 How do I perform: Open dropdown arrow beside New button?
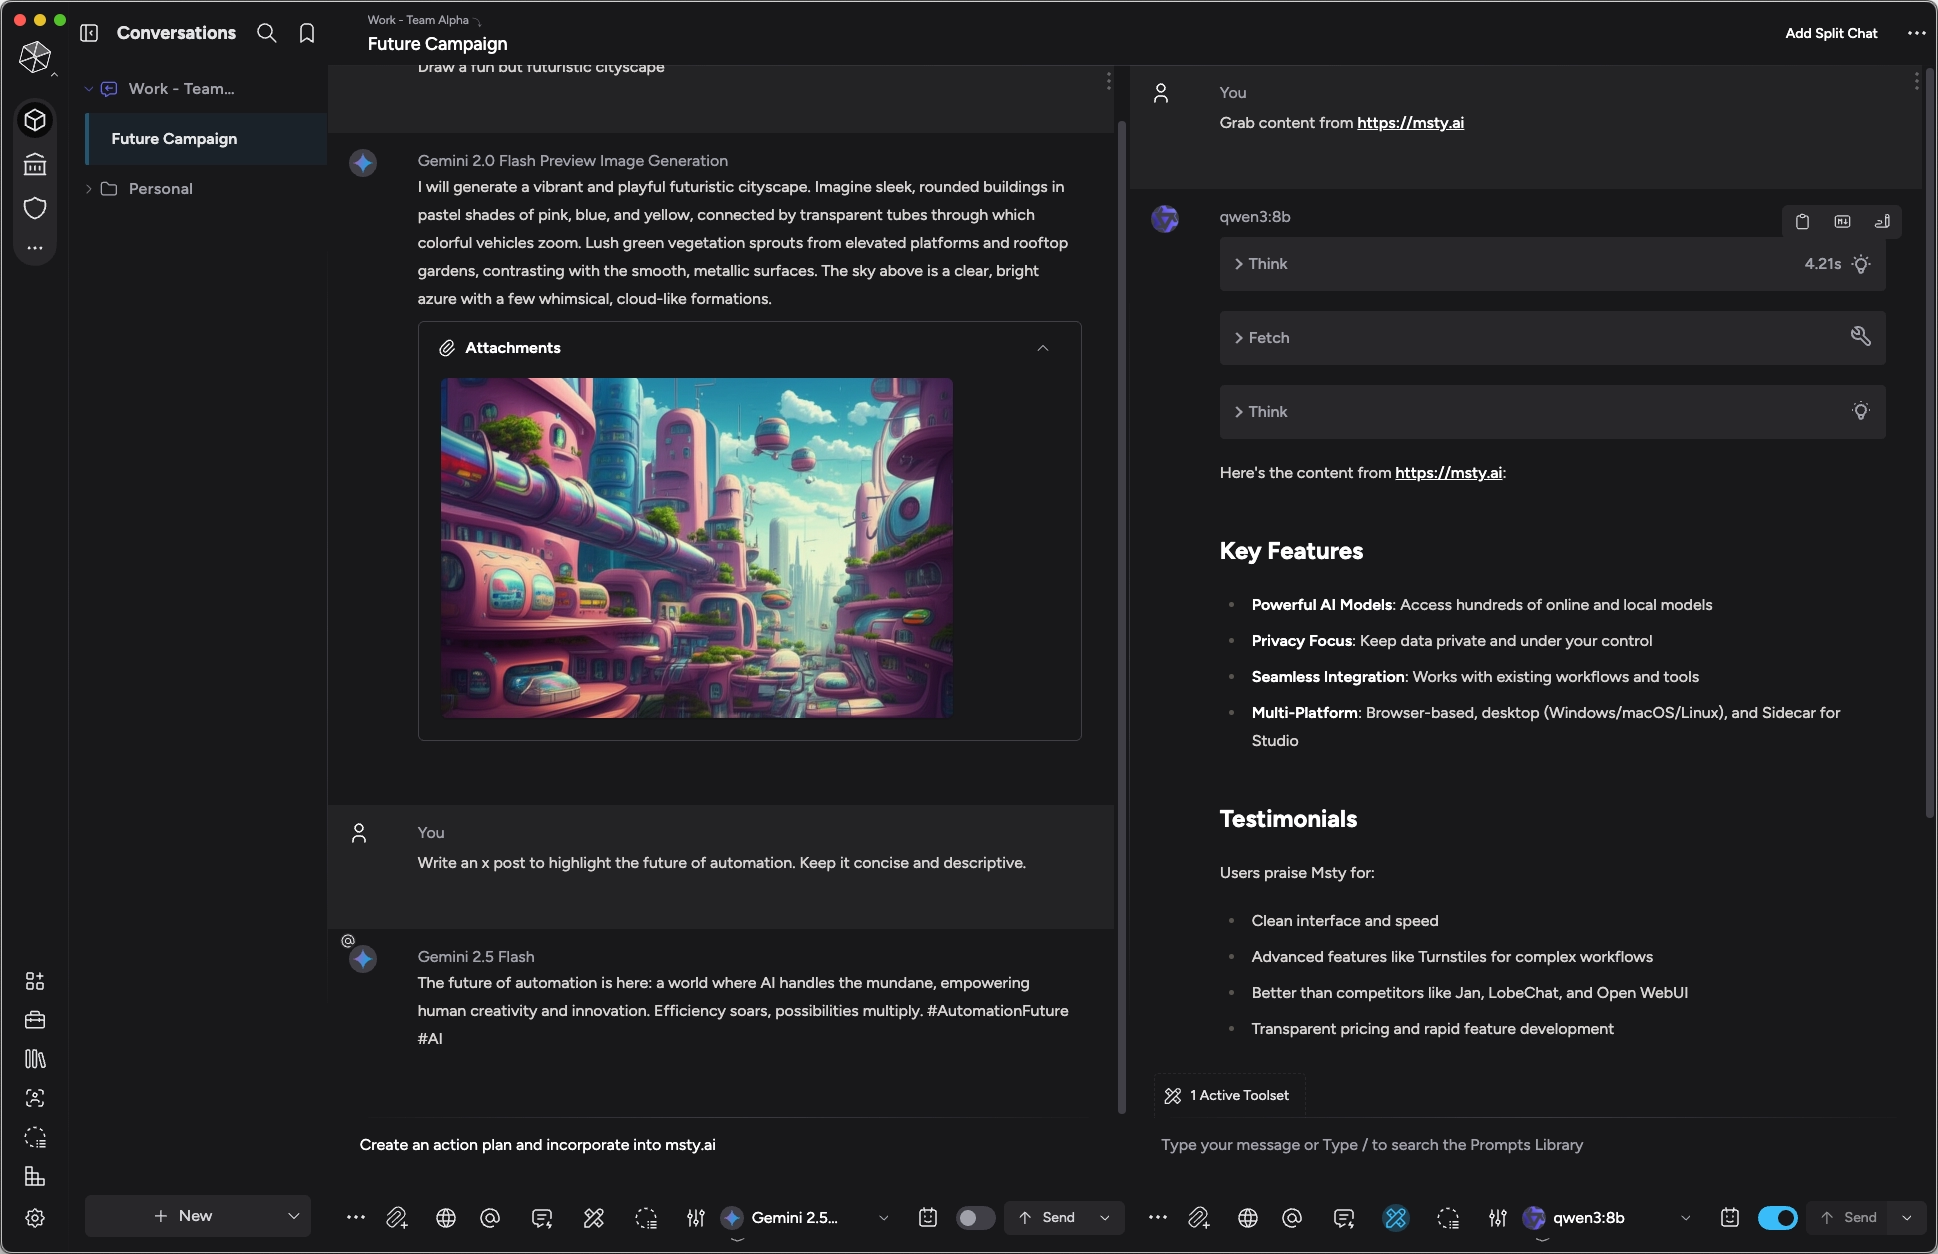[x=293, y=1216]
